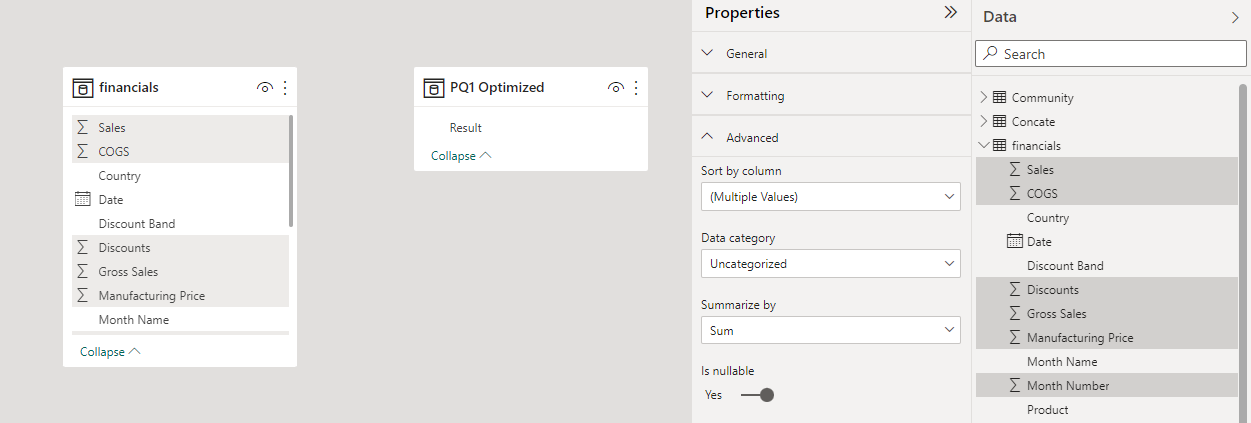Select Country field in financials card
The height and width of the screenshot is (423, 1251).
119,176
